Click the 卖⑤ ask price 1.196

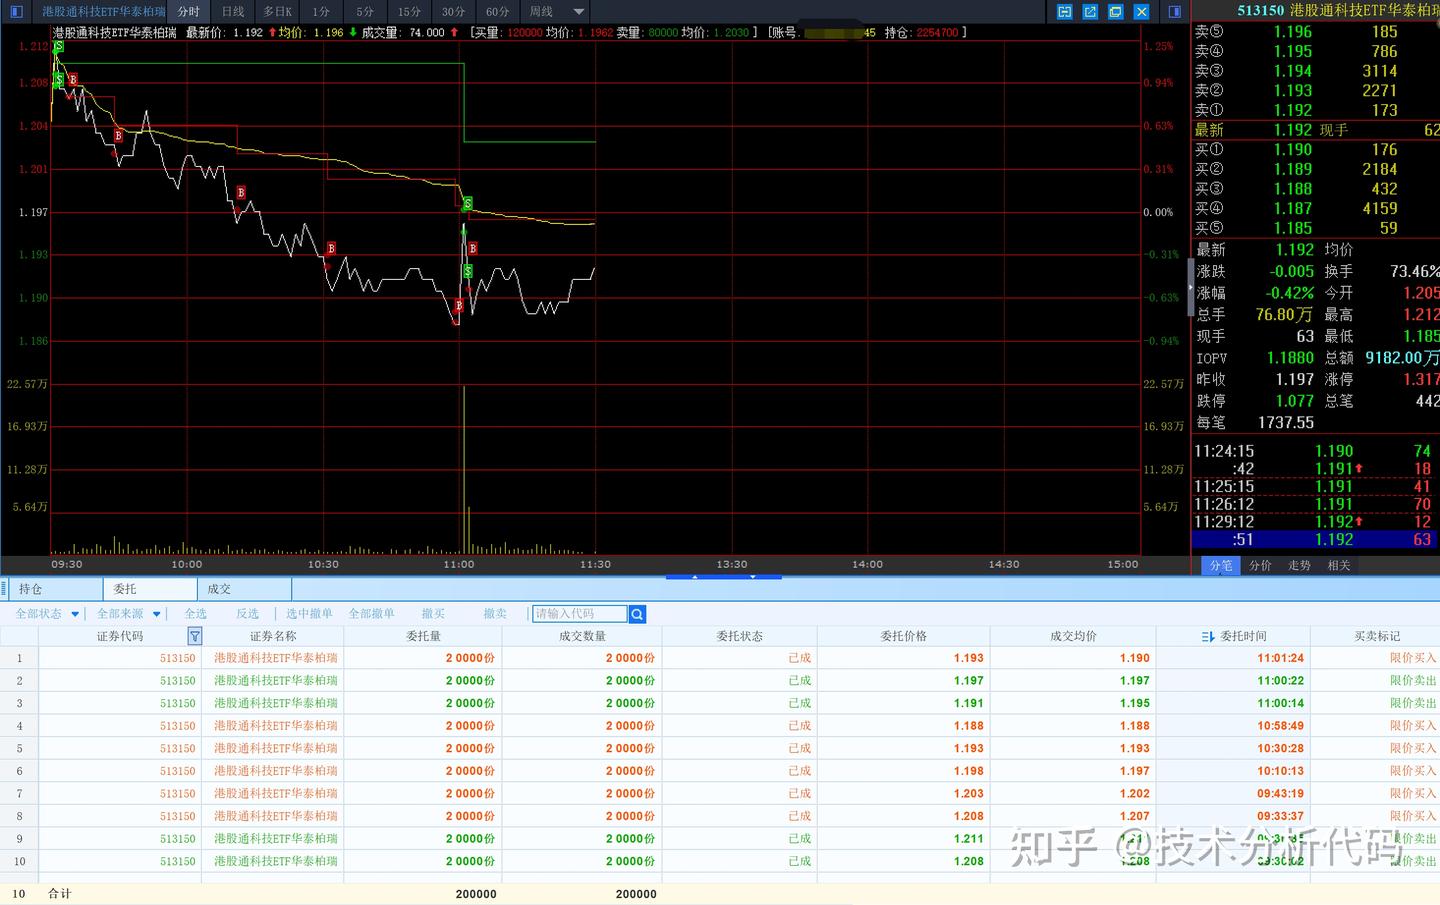[x=1293, y=32]
